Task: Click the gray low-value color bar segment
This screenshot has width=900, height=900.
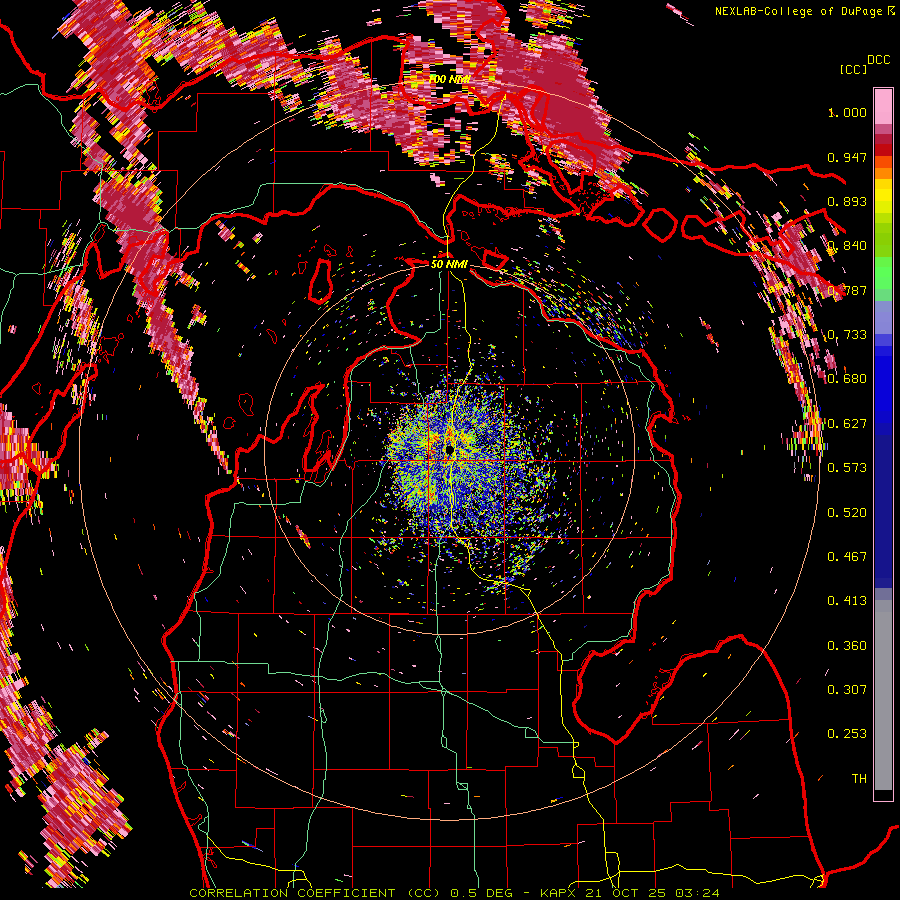Action: pos(883,695)
